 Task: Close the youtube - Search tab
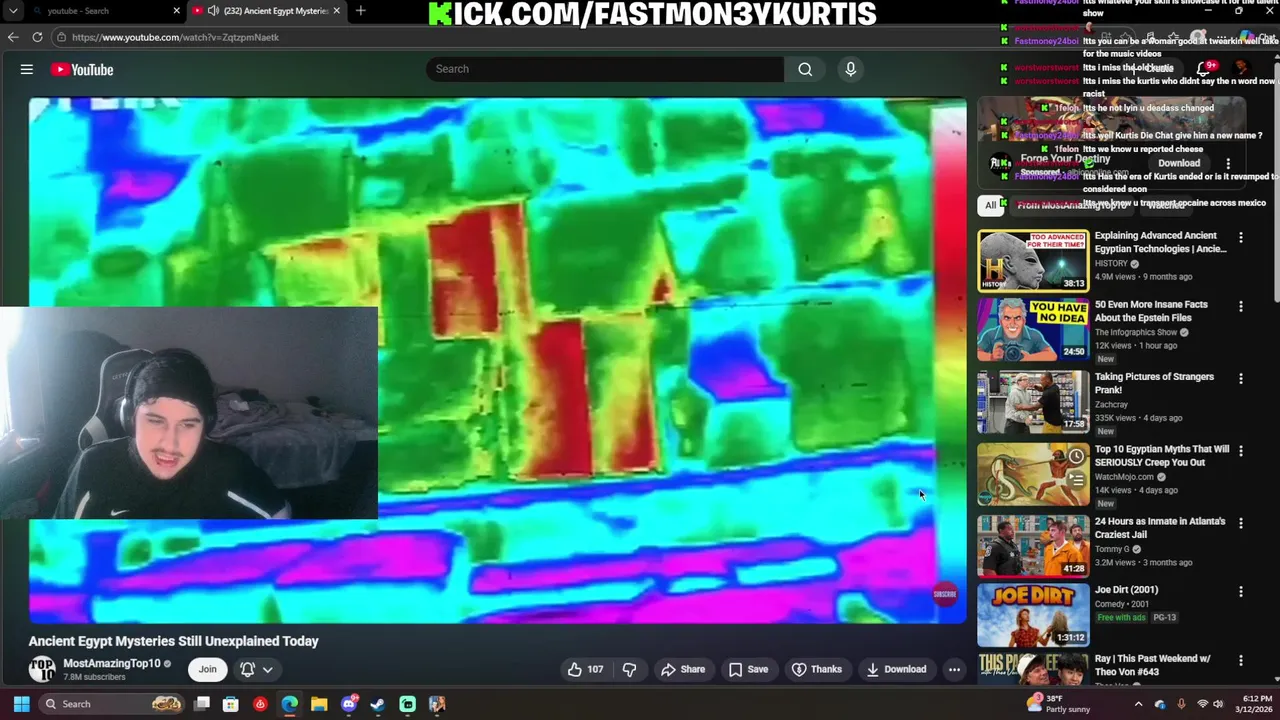pyautogui.click(x=177, y=11)
